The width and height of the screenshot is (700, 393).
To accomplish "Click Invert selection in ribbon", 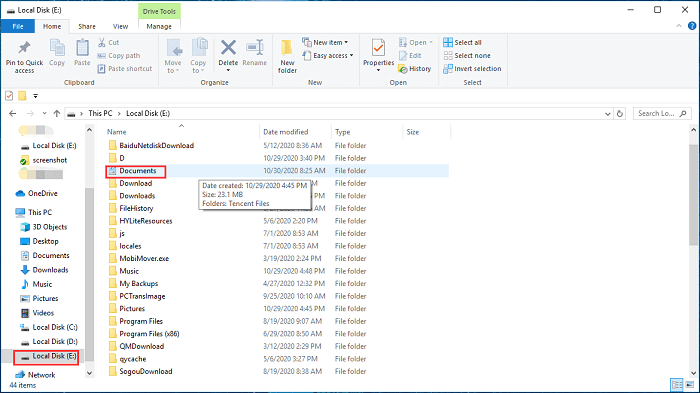I will click(472, 68).
